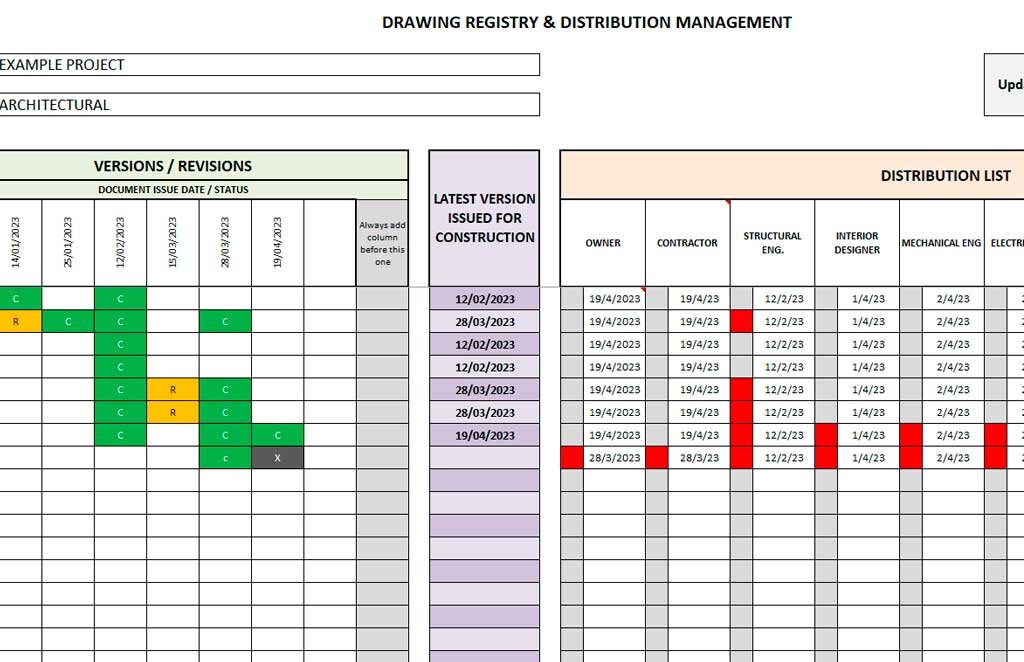Select the MECHANICAL ENG column header
This screenshot has width=1024, height=662.
(x=941, y=242)
